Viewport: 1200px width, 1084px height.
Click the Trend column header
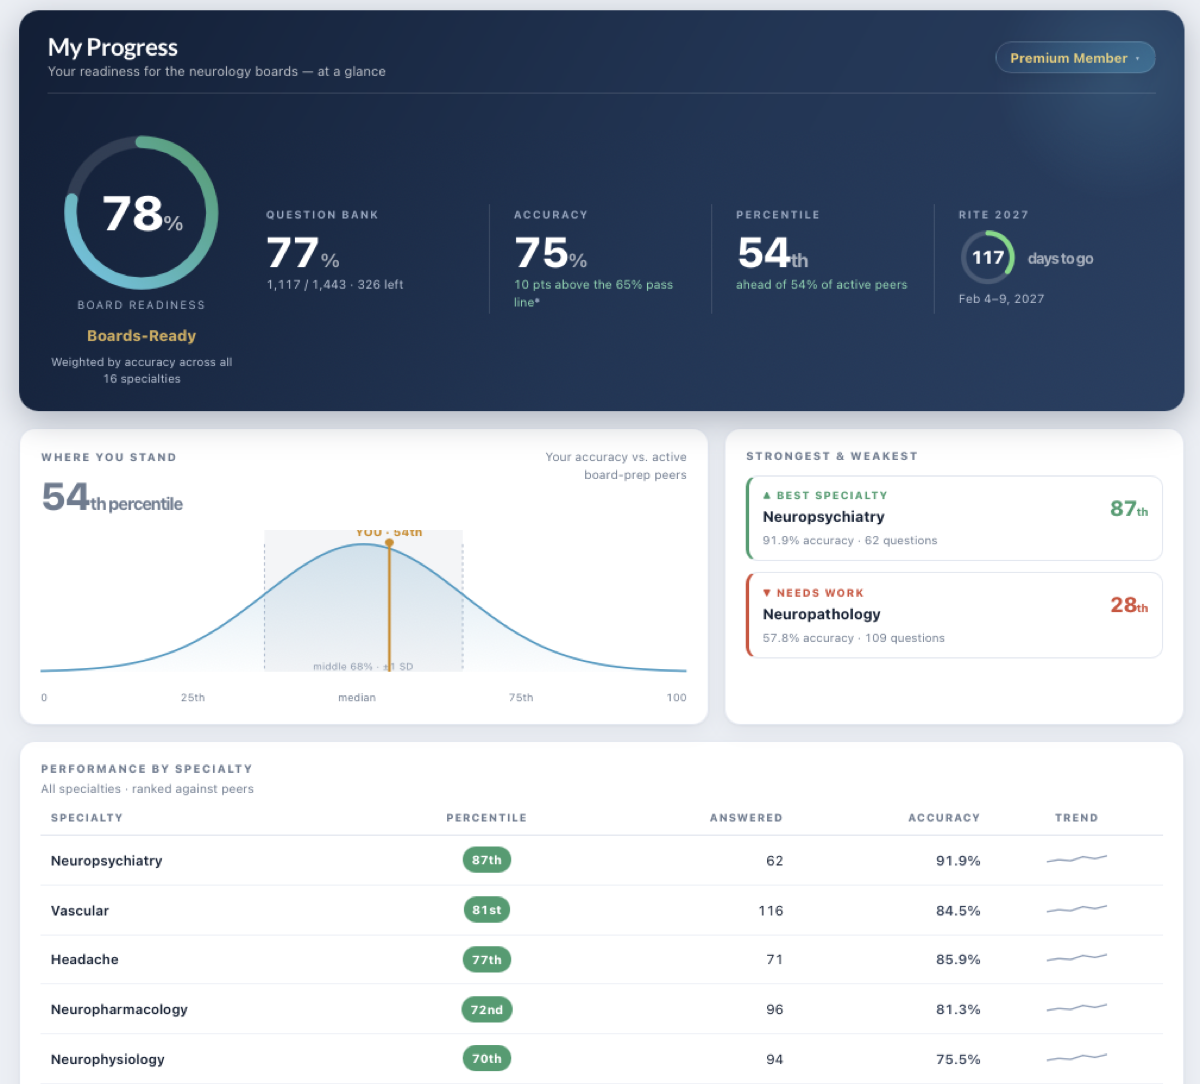1076,818
